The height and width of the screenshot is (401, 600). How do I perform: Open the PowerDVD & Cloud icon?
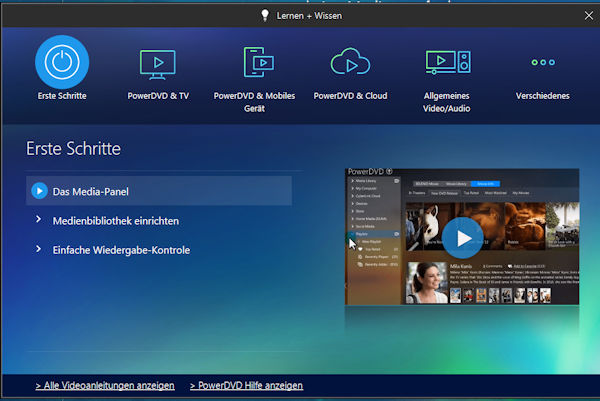350,61
